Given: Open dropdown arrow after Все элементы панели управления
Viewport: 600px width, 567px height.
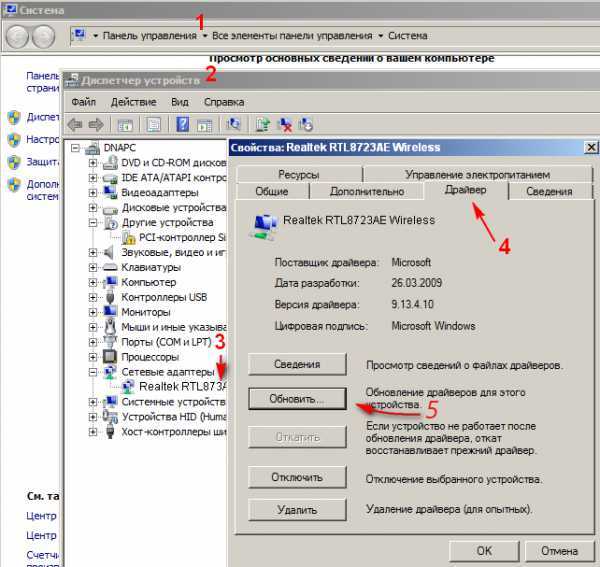Looking at the screenshot, I should [x=380, y=36].
